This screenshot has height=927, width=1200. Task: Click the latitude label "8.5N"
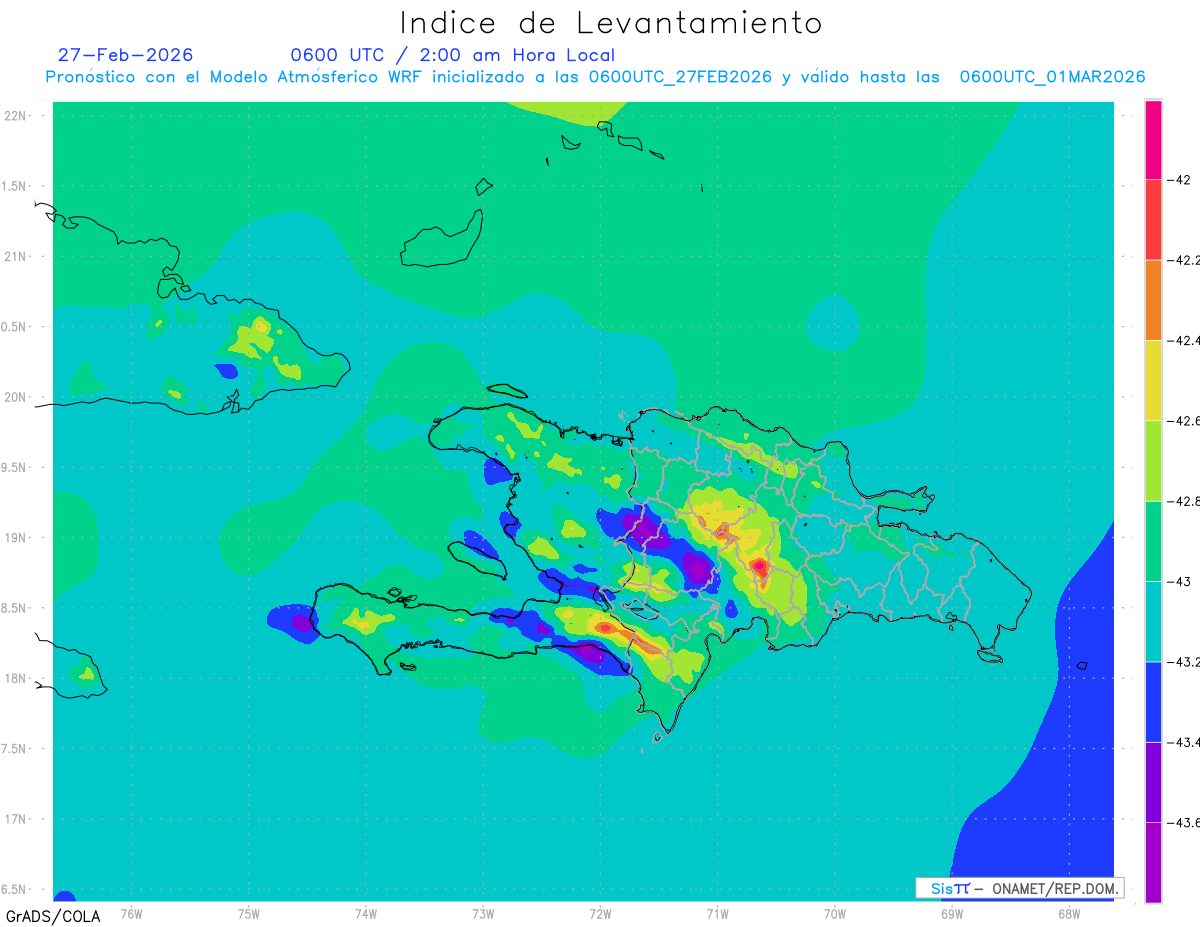(x=14, y=608)
